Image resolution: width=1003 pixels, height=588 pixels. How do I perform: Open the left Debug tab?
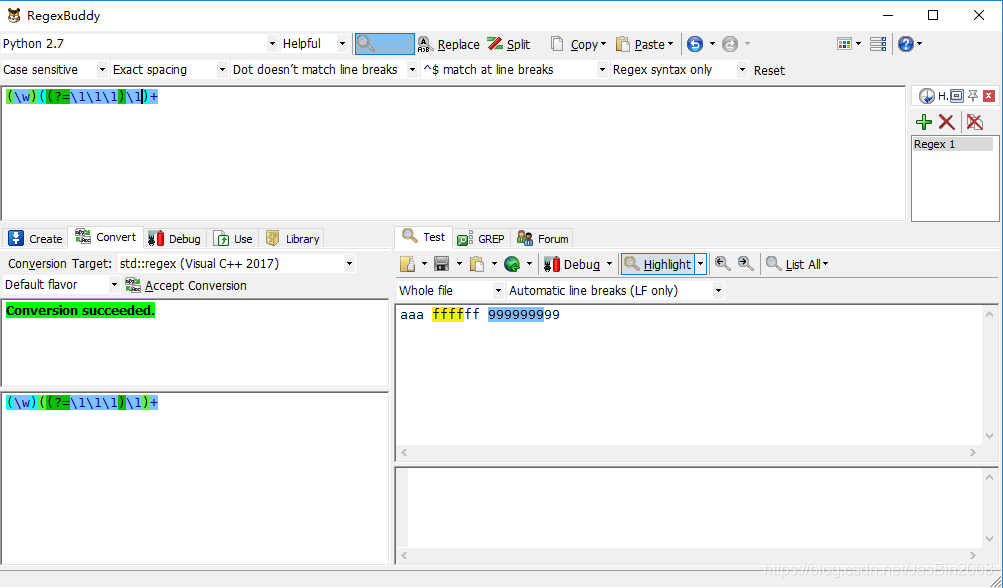tap(175, 239)
